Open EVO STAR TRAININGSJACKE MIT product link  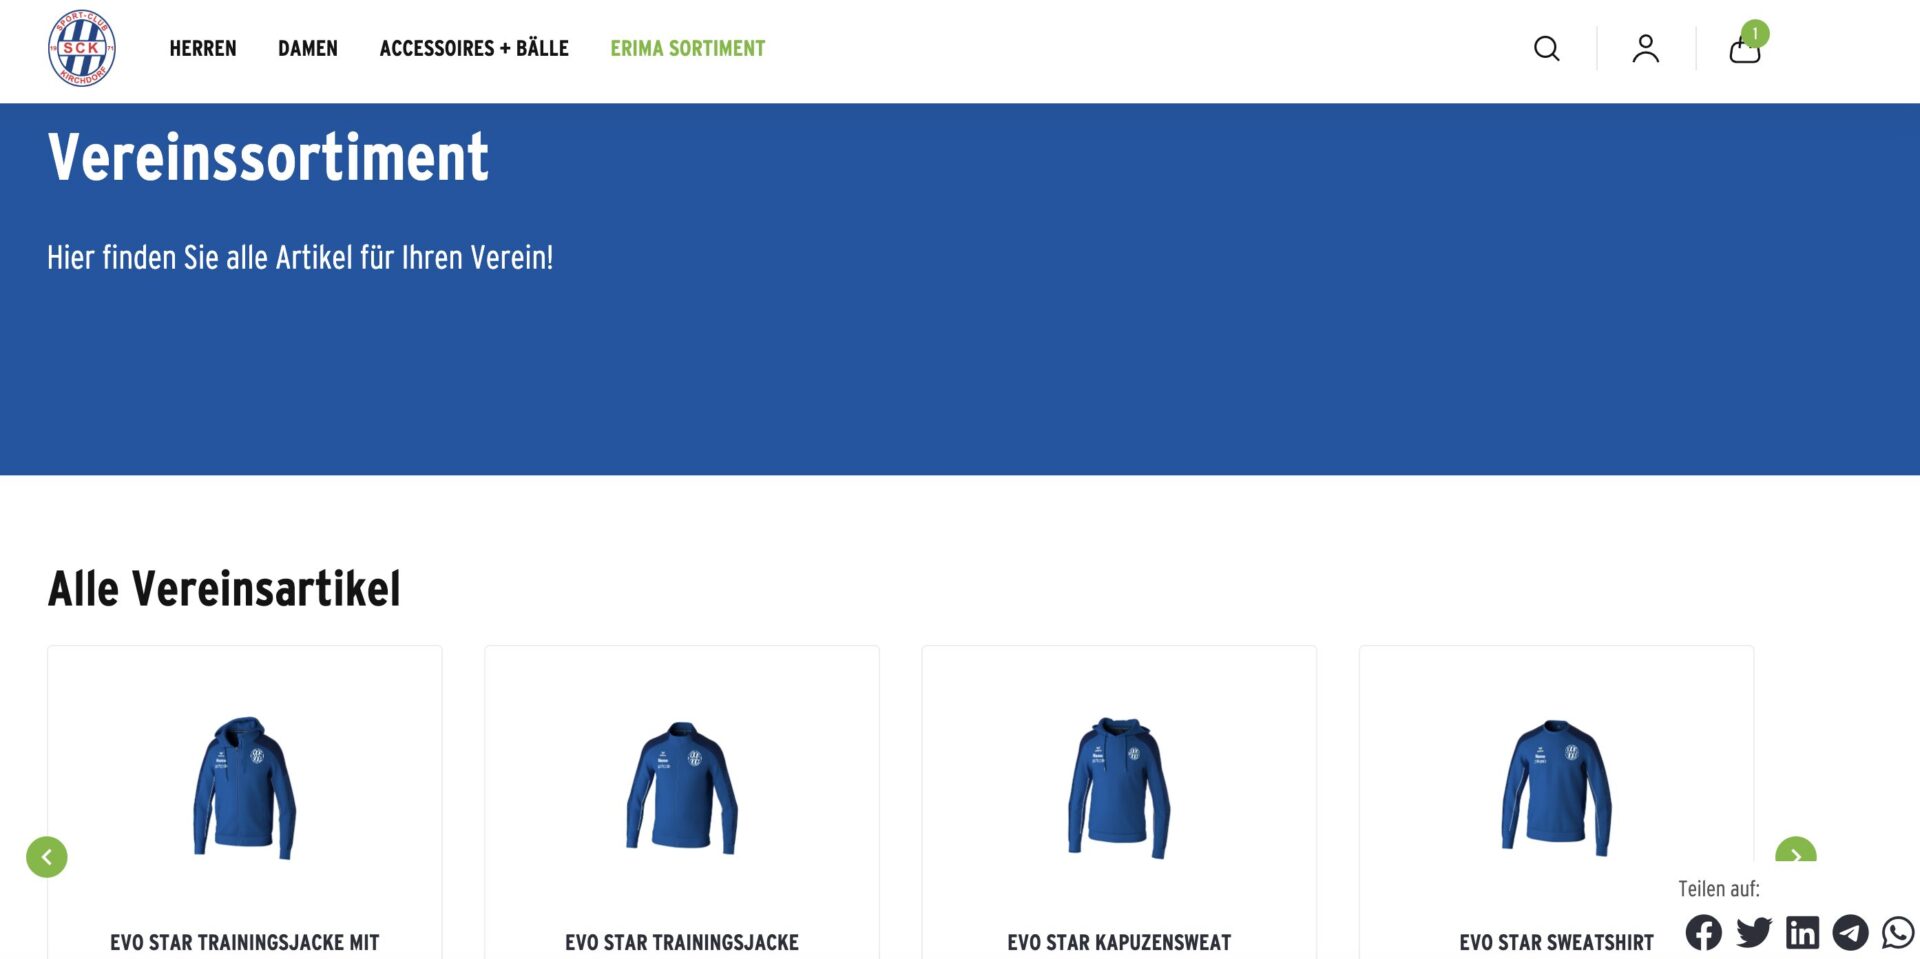tap(245, 942)
